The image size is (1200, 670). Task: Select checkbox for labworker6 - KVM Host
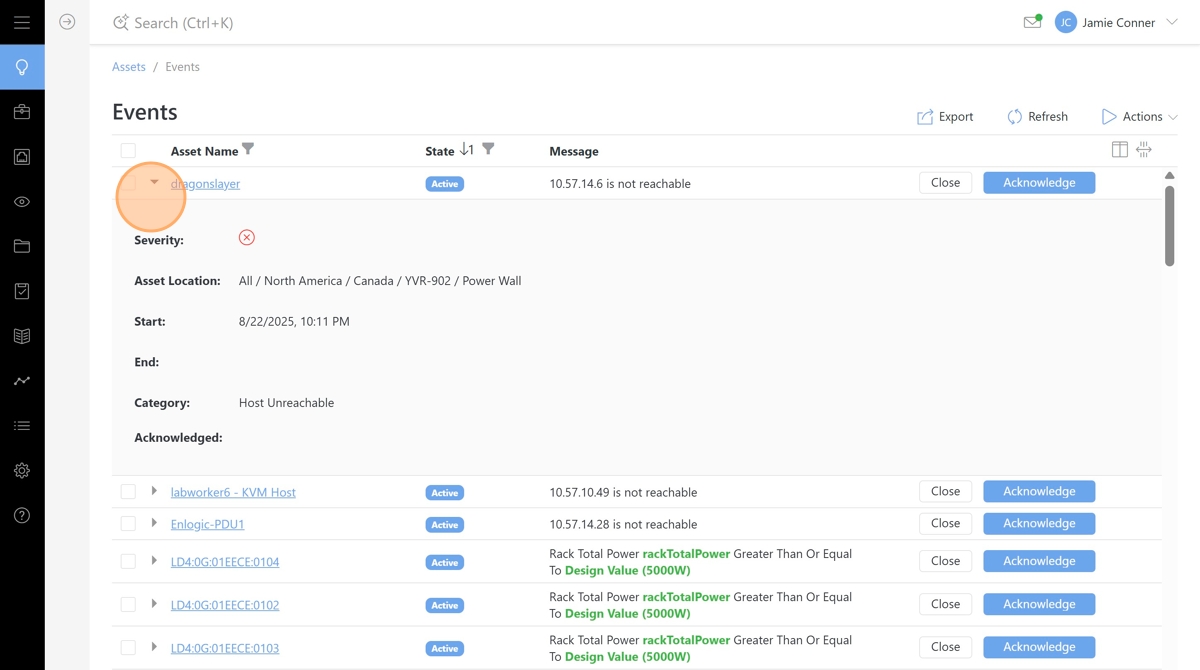tap(128, 492)
